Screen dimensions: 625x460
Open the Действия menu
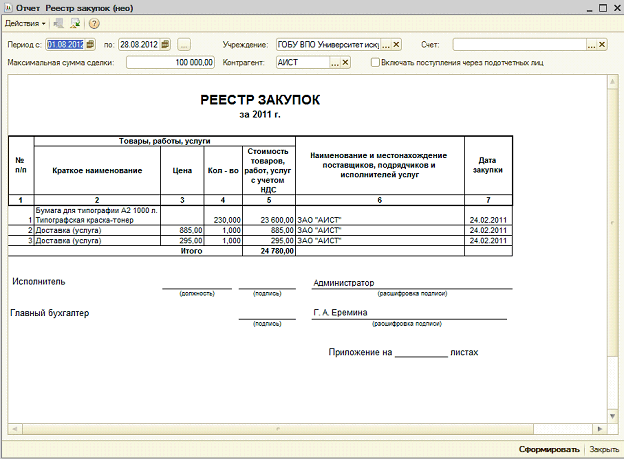[25, 24]
